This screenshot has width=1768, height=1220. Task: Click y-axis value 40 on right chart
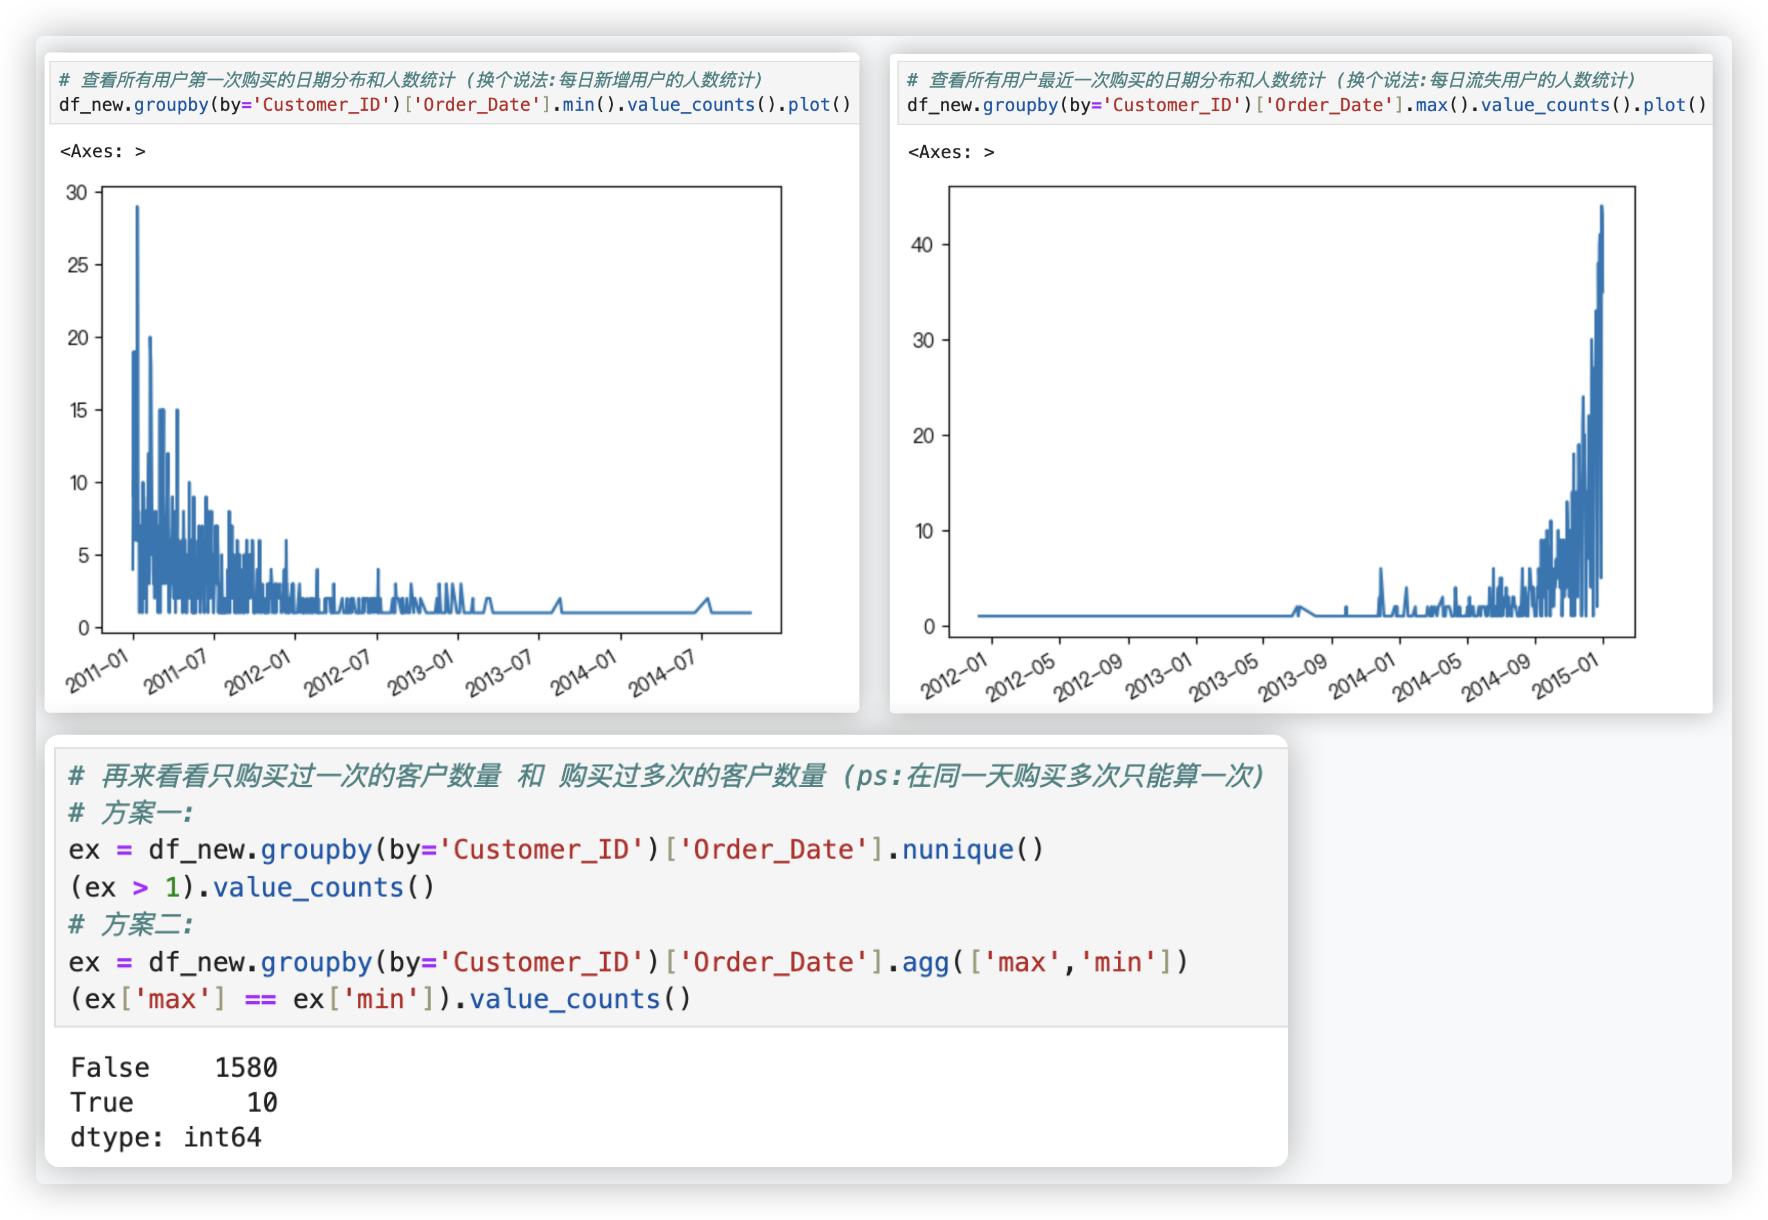[x=922, y=245]
